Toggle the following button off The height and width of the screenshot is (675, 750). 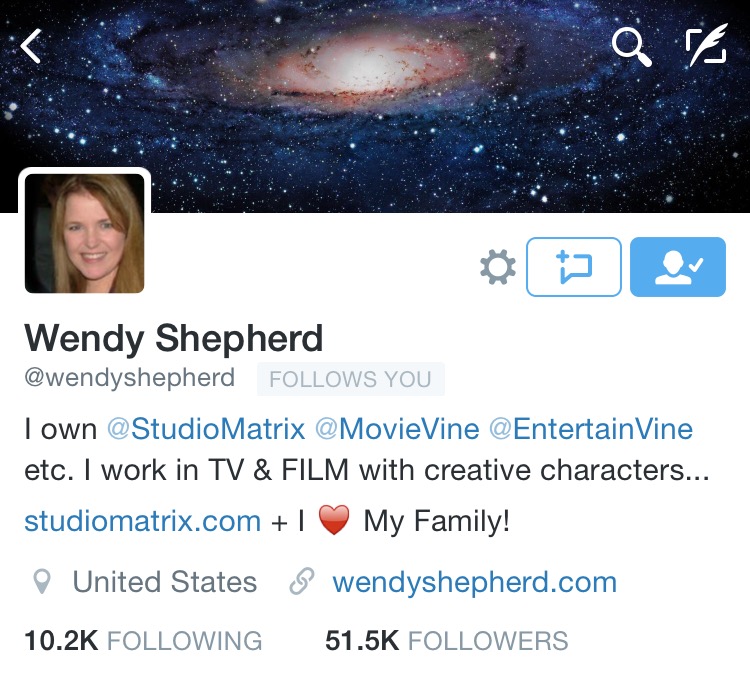(x=678, y=267)
